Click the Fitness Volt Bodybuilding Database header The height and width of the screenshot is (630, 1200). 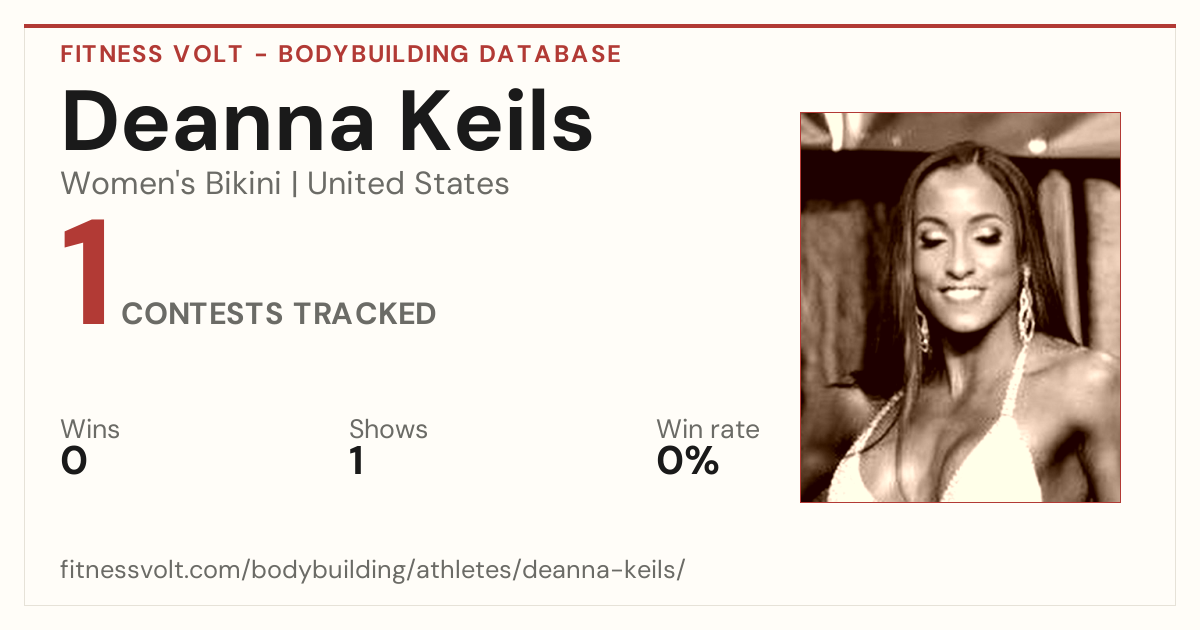point(341,54)
